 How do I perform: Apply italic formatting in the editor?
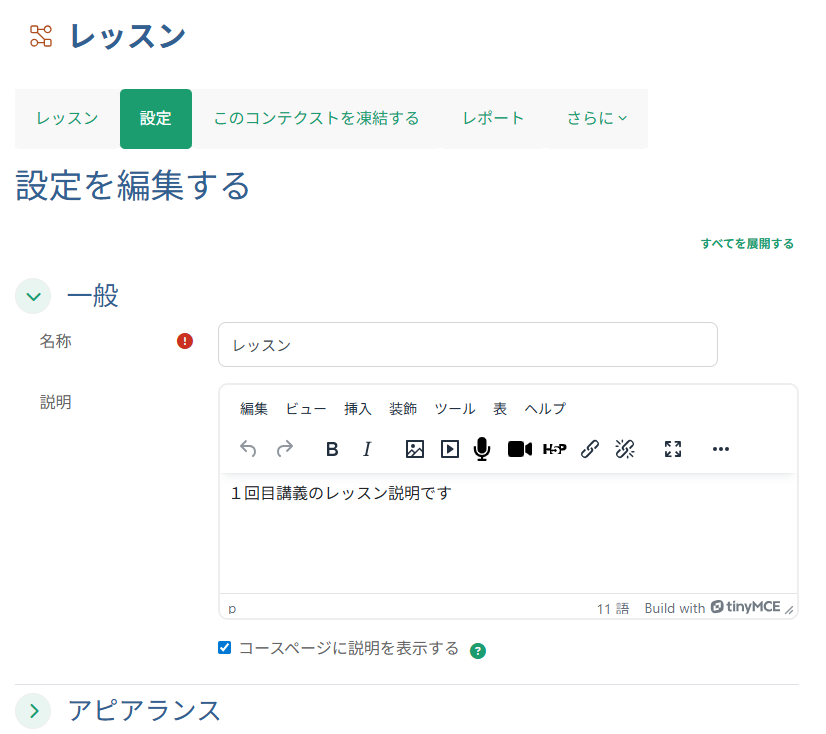click(x=367, y=449)
